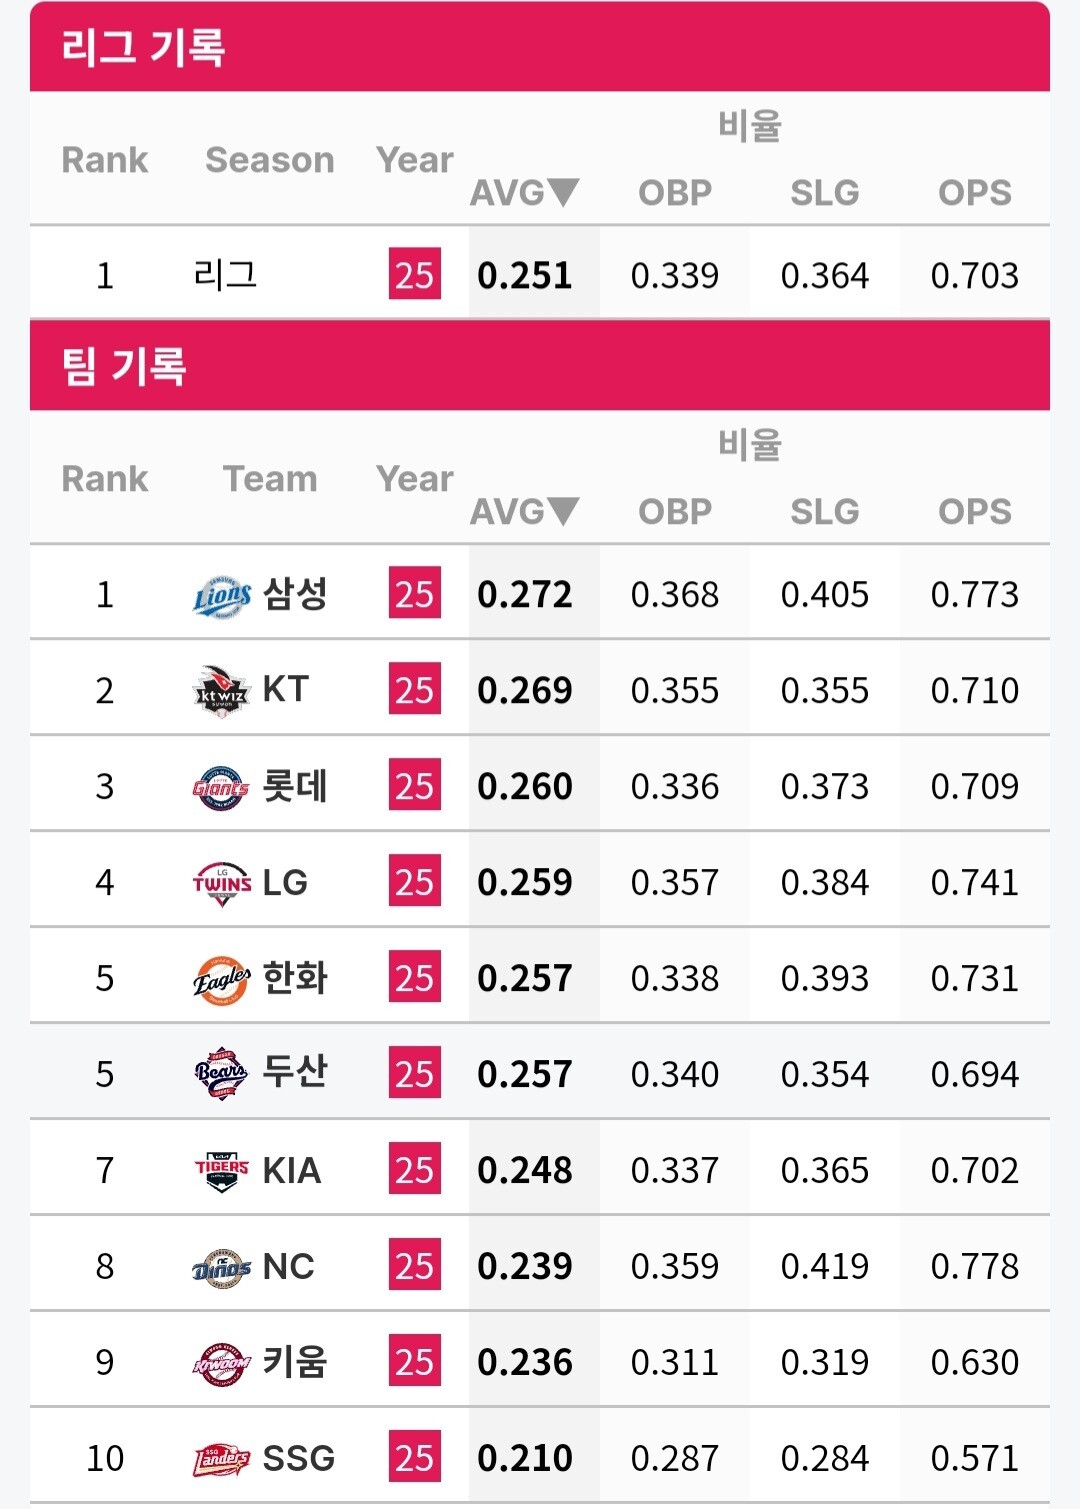This screenshot has height=1509, width=1080.
Task: Click the KT Wiz team logo
Action: (222, 691)
